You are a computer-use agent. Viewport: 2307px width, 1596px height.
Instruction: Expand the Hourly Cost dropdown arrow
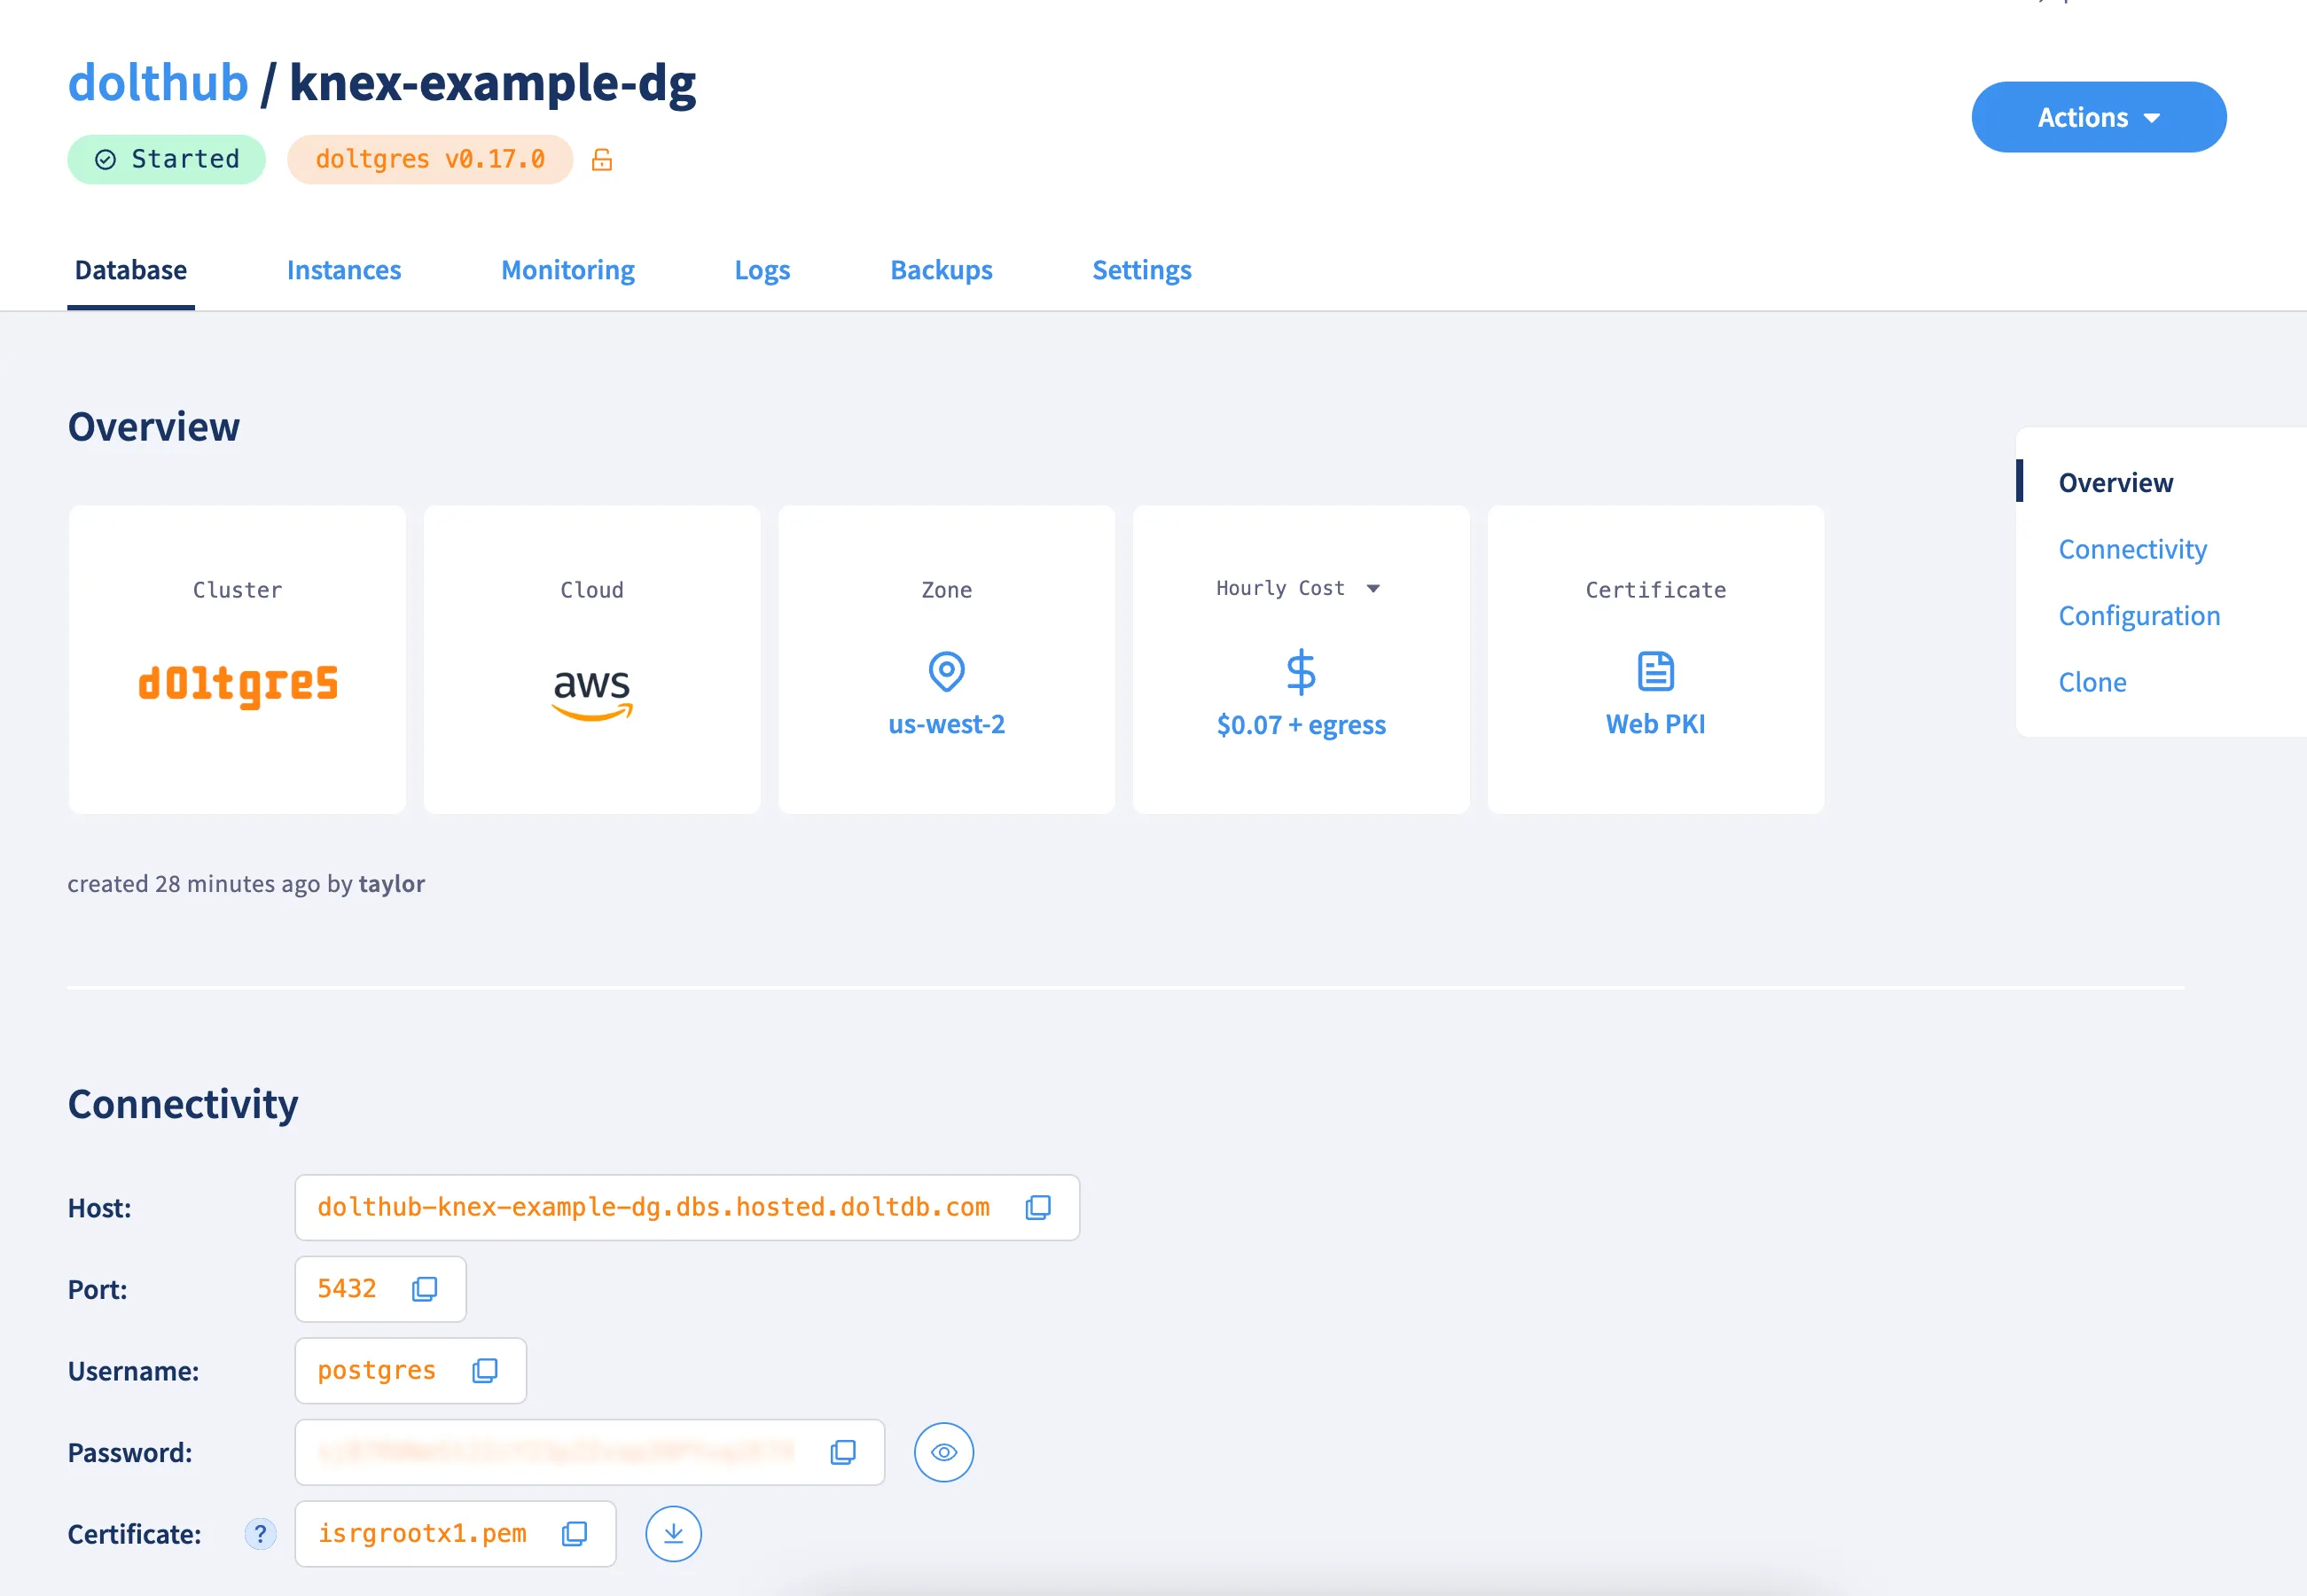[1373, 589]
